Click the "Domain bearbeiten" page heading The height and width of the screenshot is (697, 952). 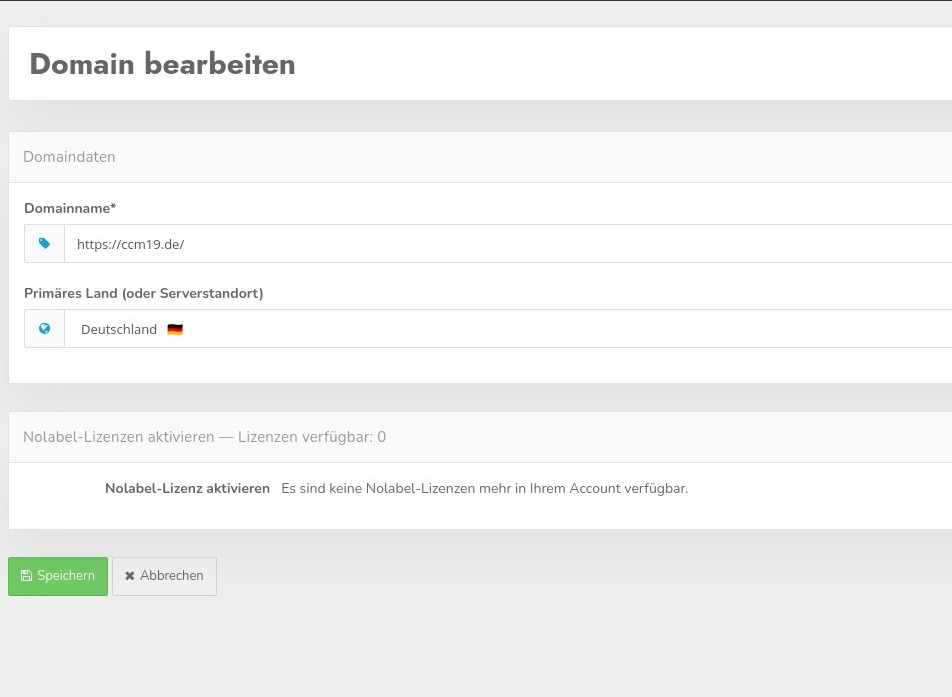[162, 64]
